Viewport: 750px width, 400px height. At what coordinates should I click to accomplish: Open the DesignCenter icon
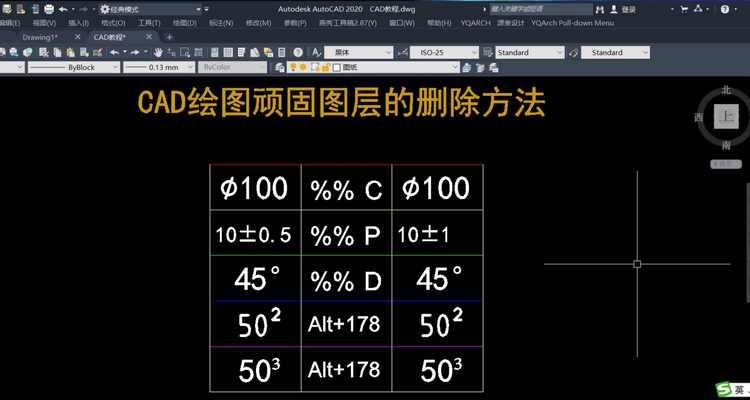[228, 52]
